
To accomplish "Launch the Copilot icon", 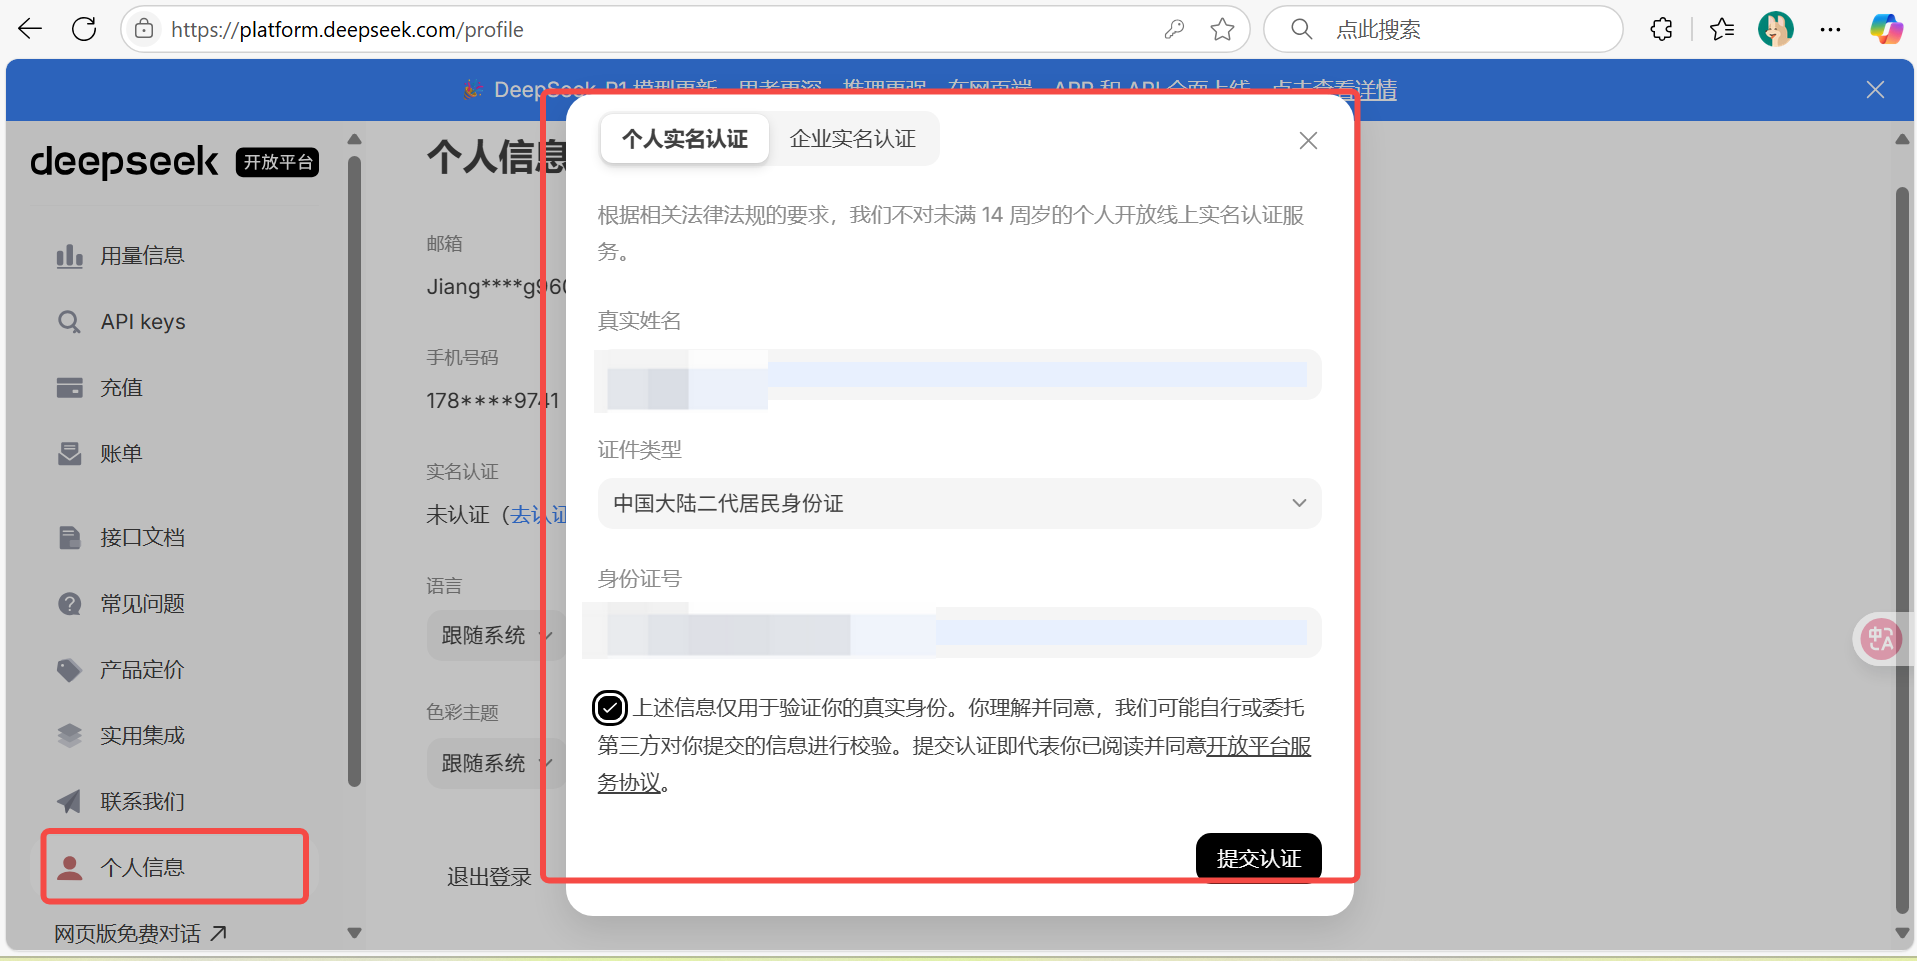I will pos(1886,29).
